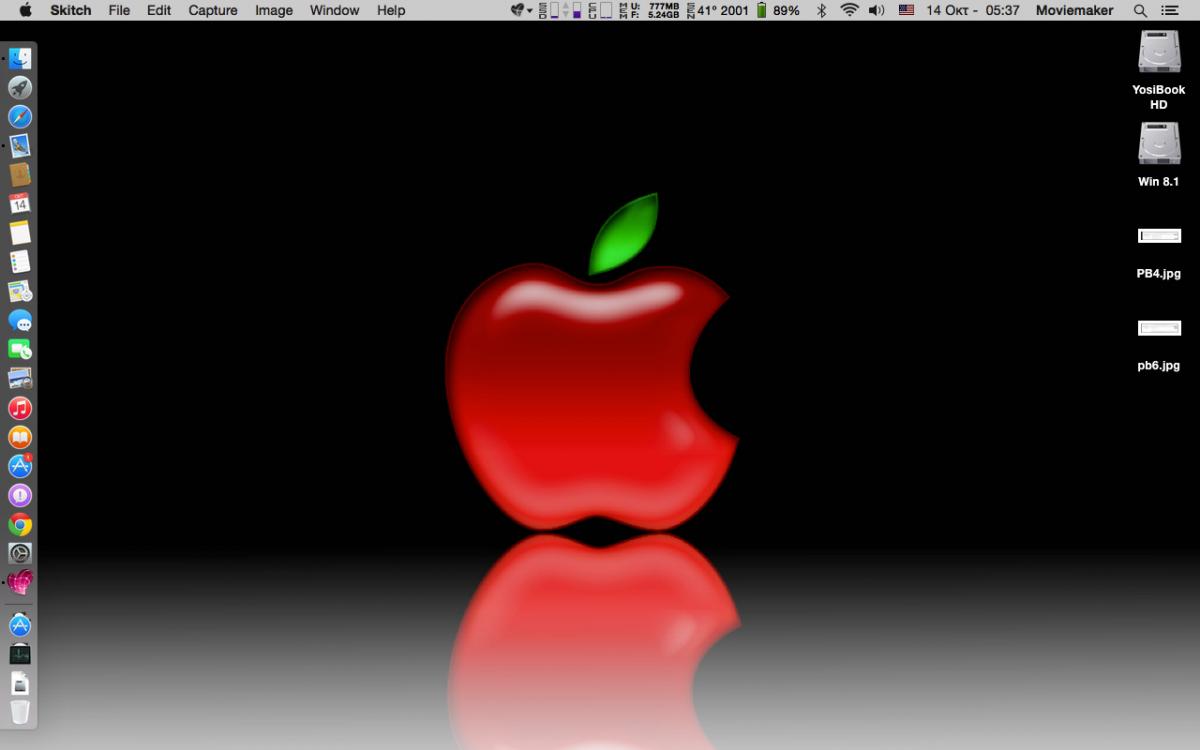Open the Notes app in Dock
The image size is (1200, 750).
(x=20, y=233)
